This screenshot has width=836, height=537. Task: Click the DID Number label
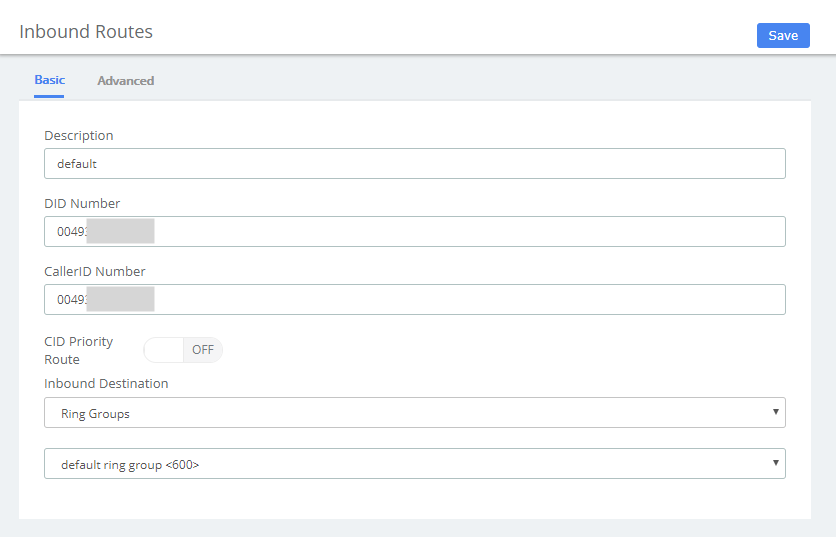pyautogui.click(x=82, y=203)
